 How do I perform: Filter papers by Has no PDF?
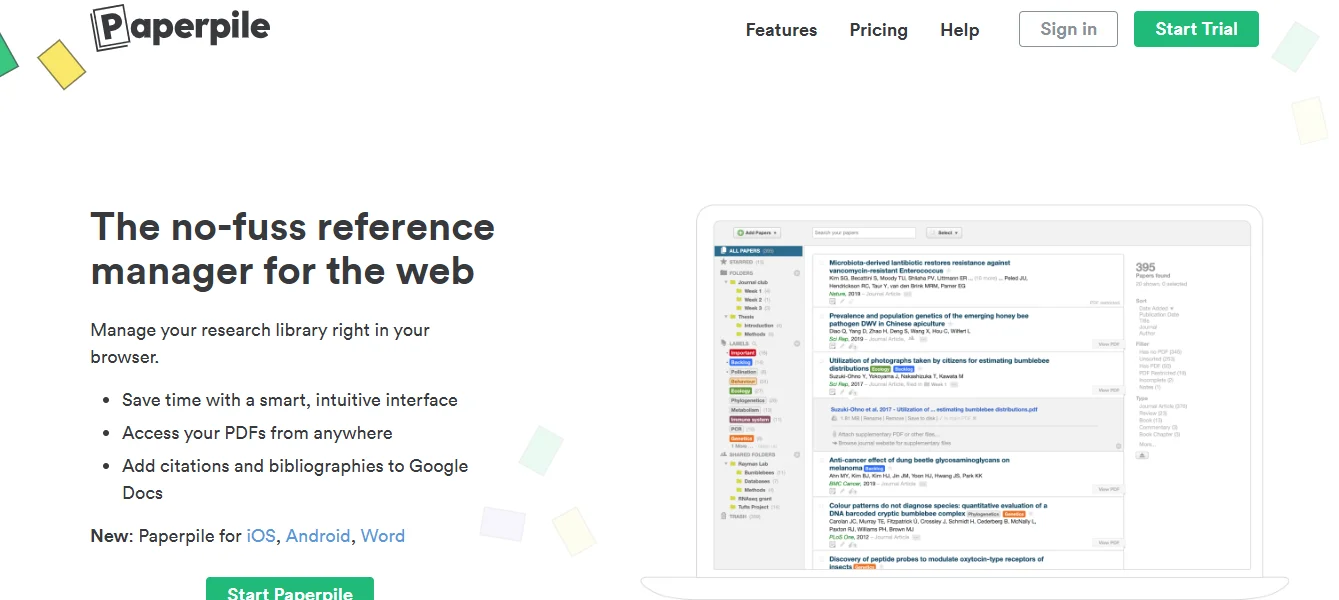[1160, 352]
